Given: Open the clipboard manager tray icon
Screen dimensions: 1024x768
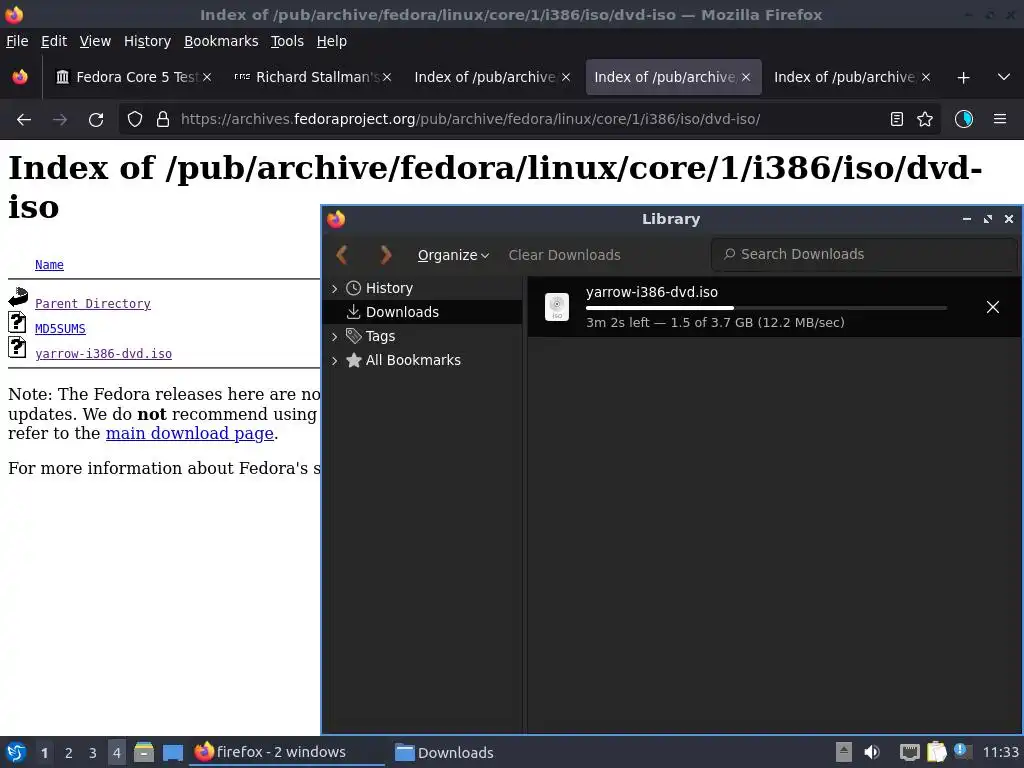Looking at the screenshot, I should pos(936,752).
